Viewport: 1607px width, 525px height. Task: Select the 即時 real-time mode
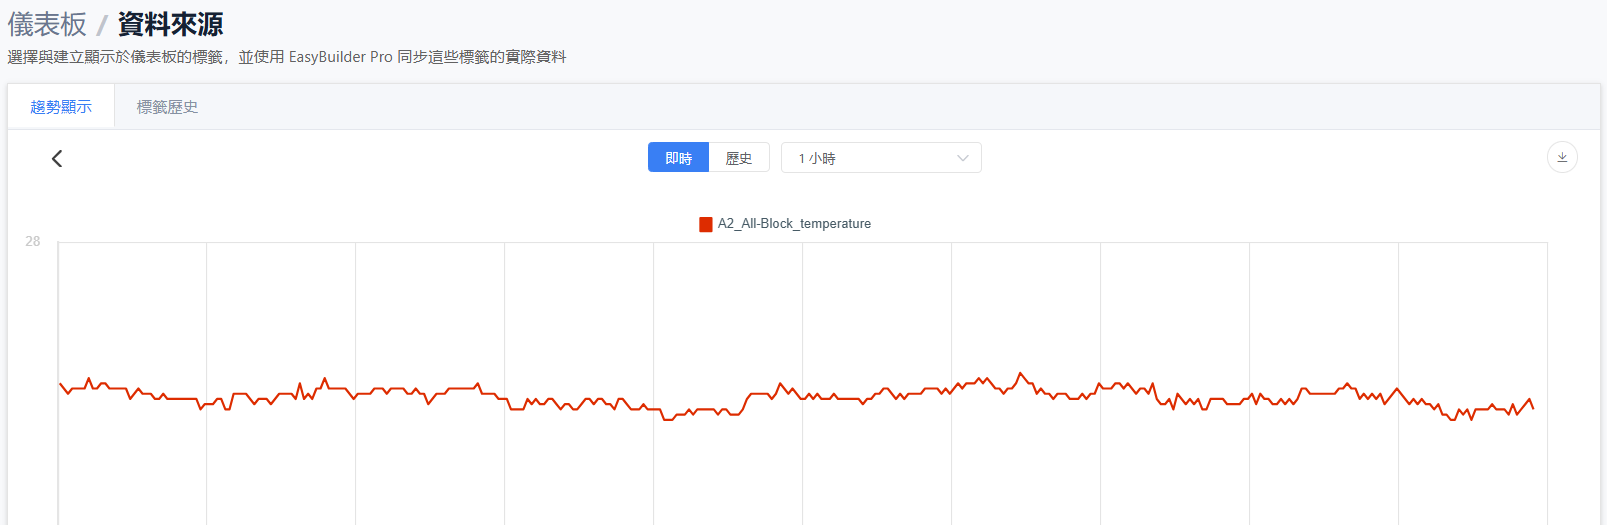click(x=678, y=158)
